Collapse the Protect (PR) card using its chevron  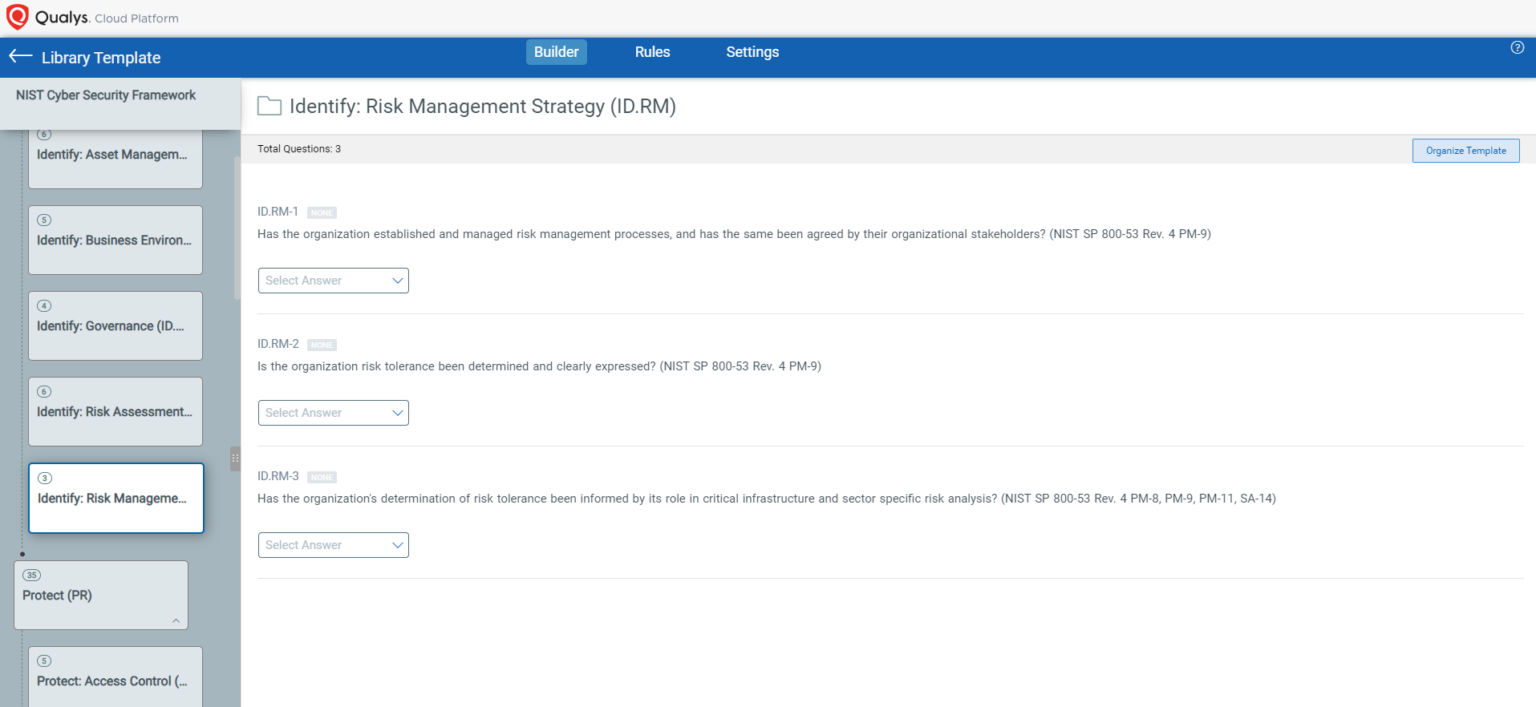pos(178,619)
